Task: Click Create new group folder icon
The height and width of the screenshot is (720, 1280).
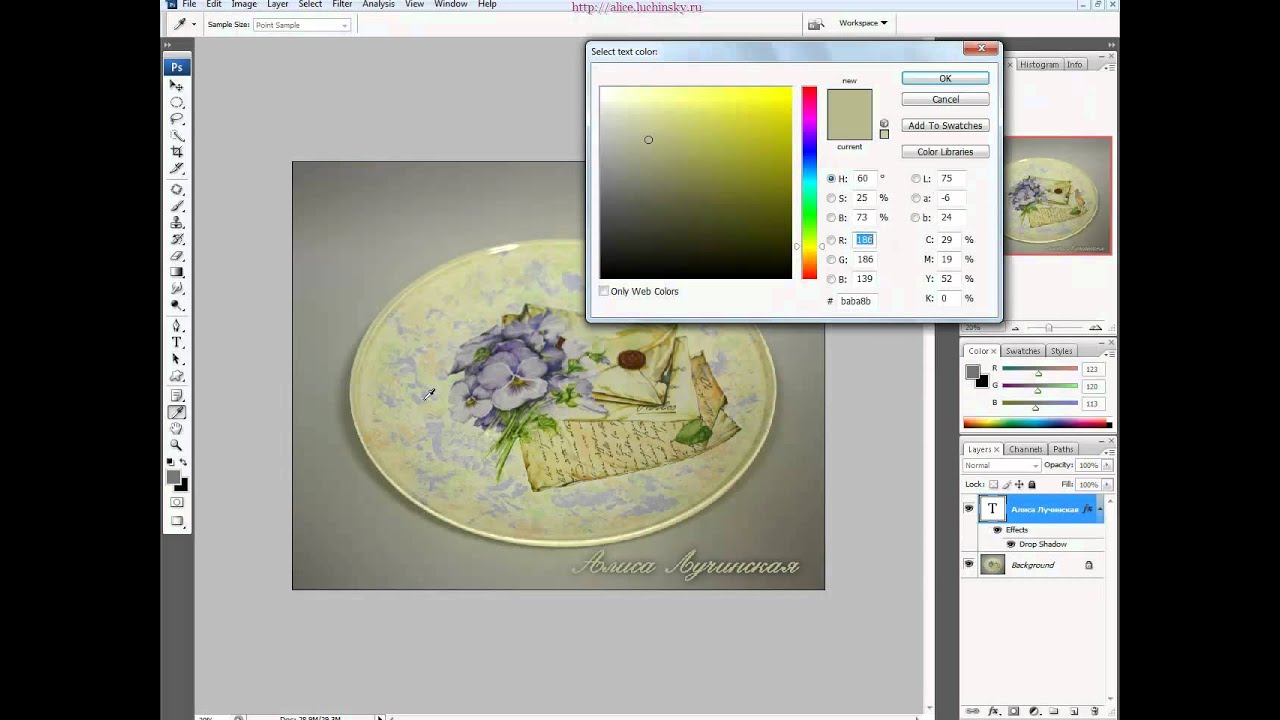Action: [1054, 711]
